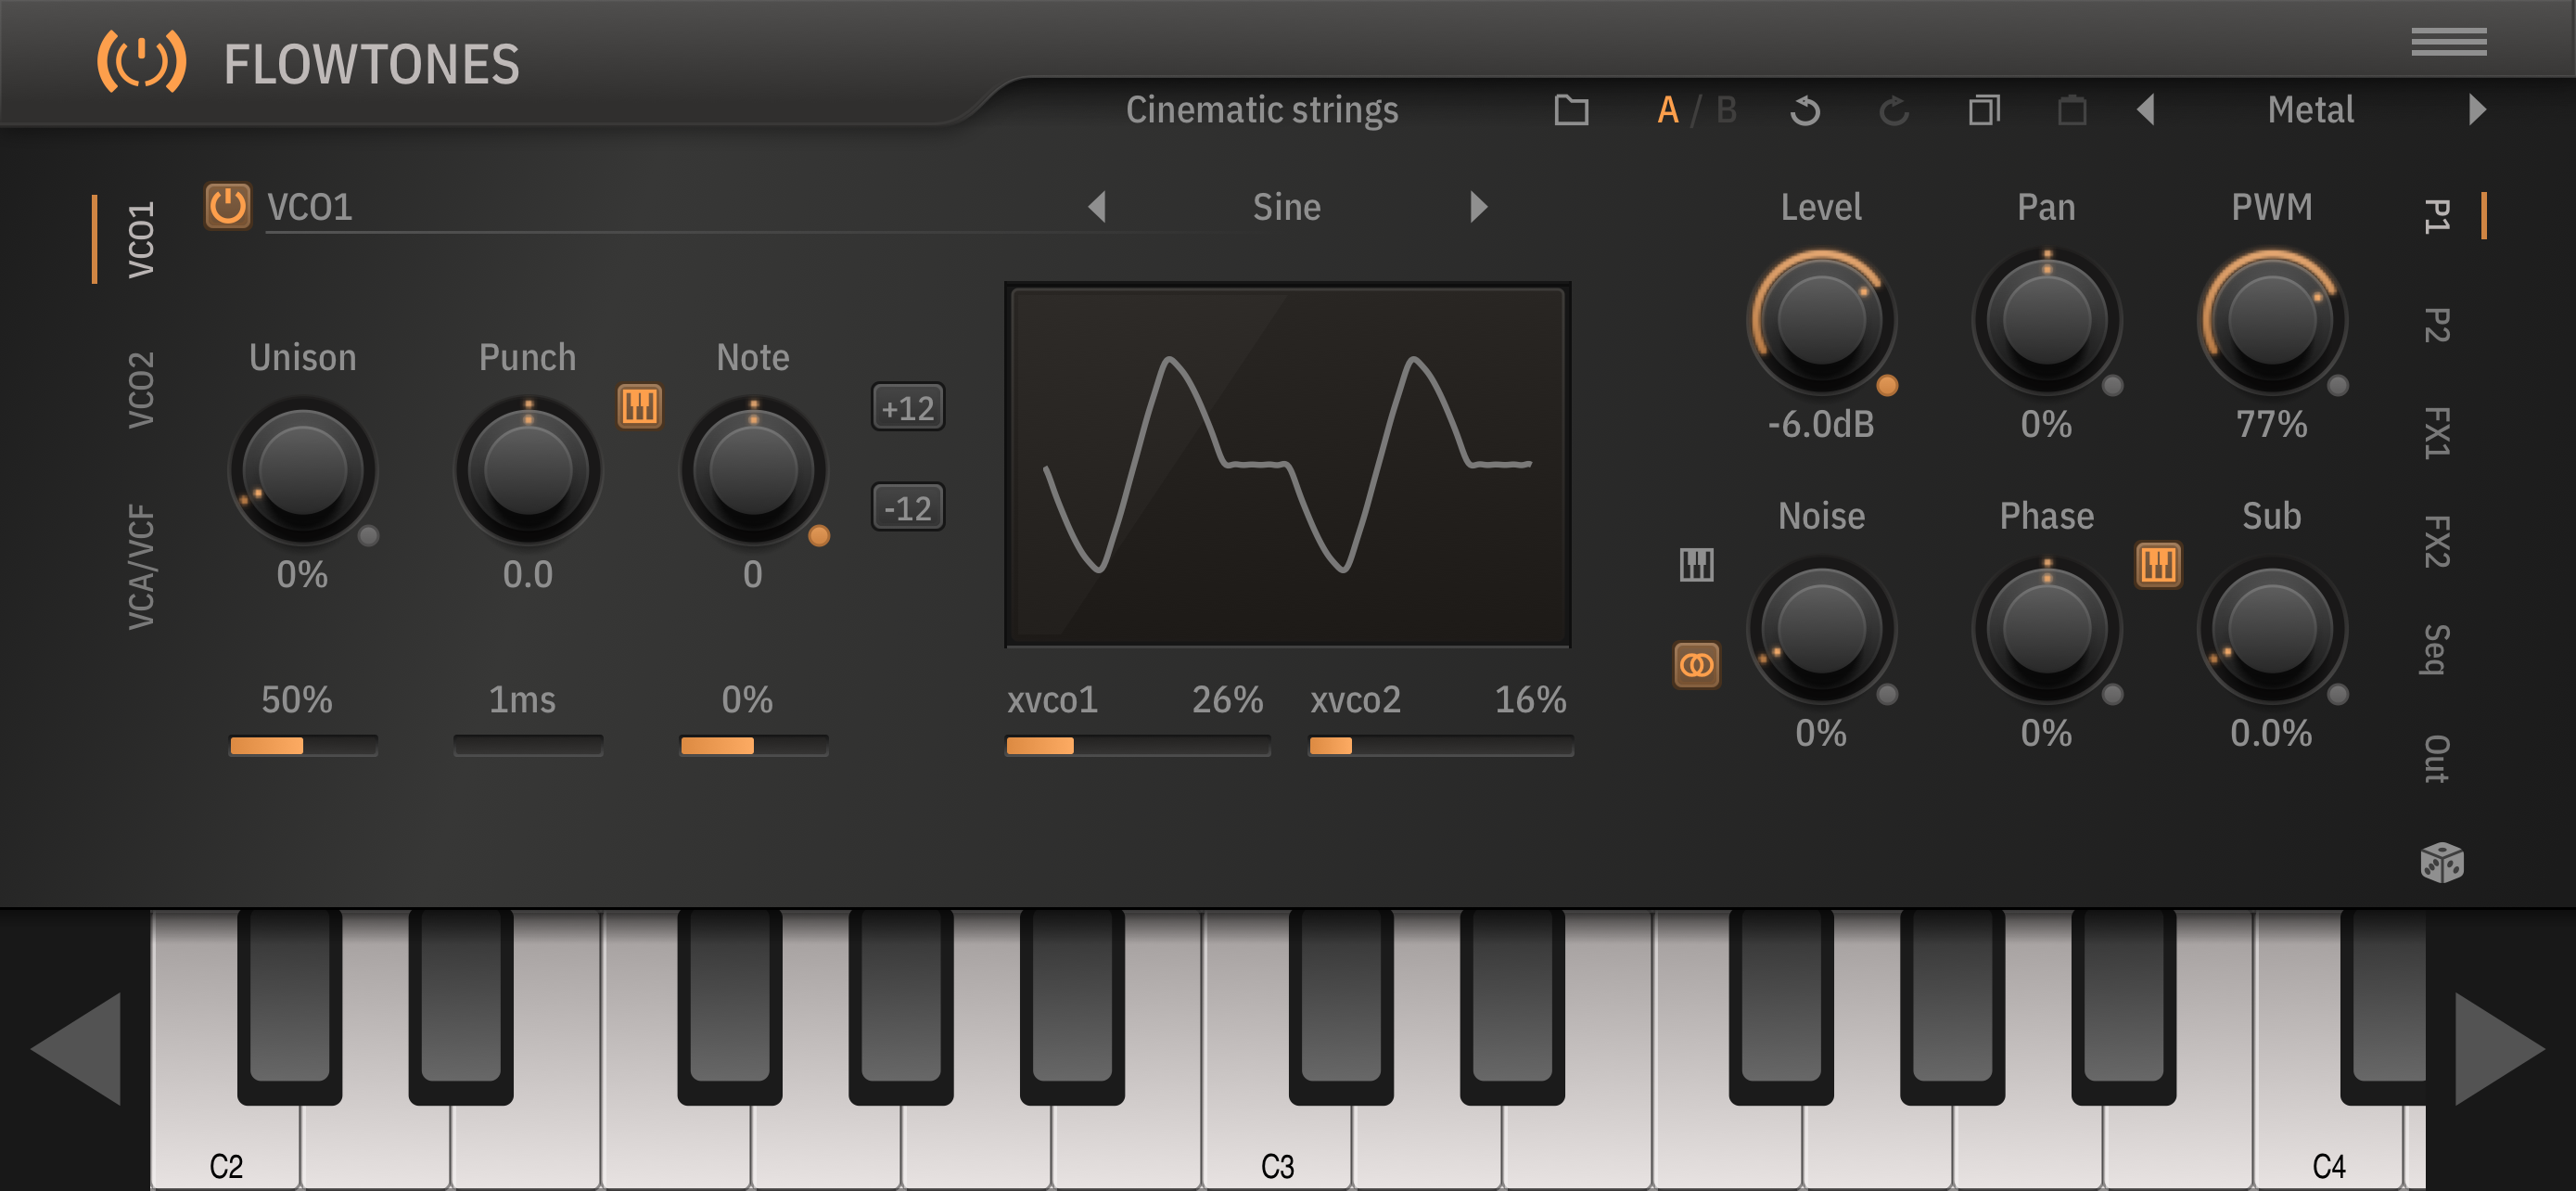Click the Flowtones logo icon
Image resolution: width=2576 pixels, height=1191 pixels.
pos(141,62)
